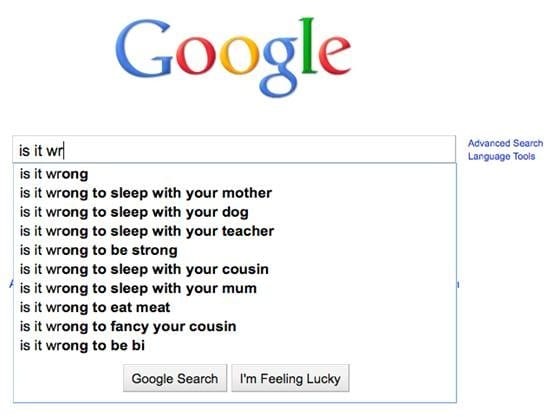Click the I'm Feeling Lucky button

tap(290, 378)
